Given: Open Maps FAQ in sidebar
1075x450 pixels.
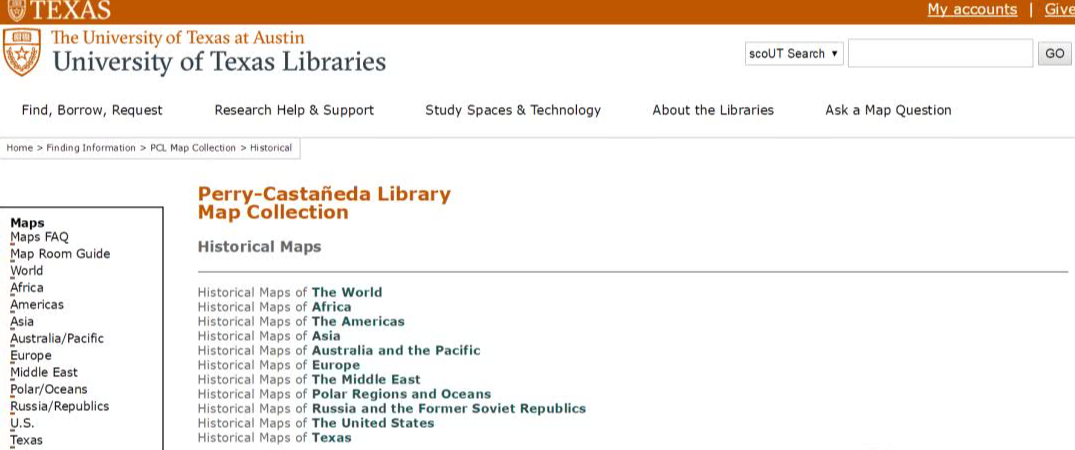Looking at the screenshot, I should tap(40, 237).
